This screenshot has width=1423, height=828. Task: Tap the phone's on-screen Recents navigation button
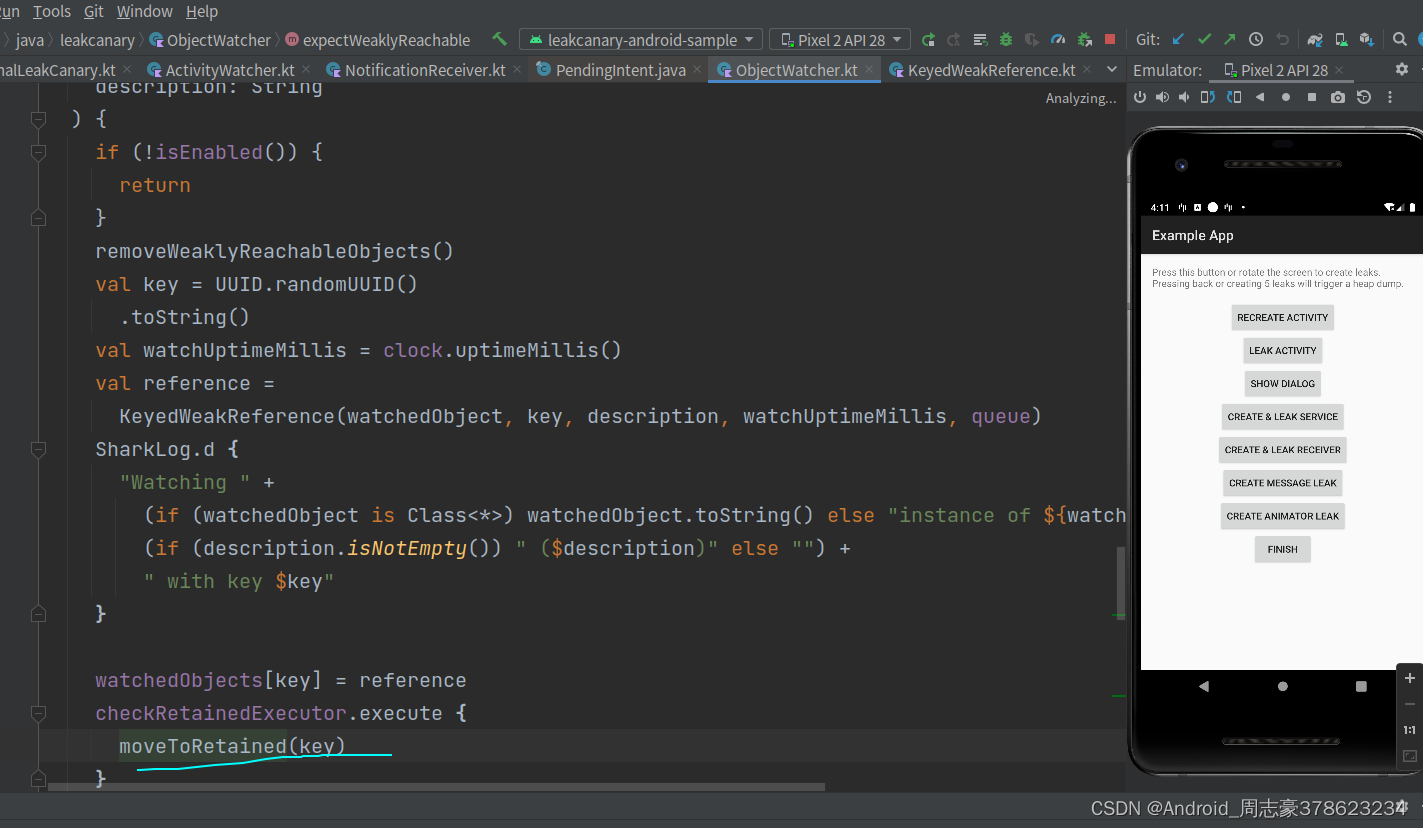1361,686
